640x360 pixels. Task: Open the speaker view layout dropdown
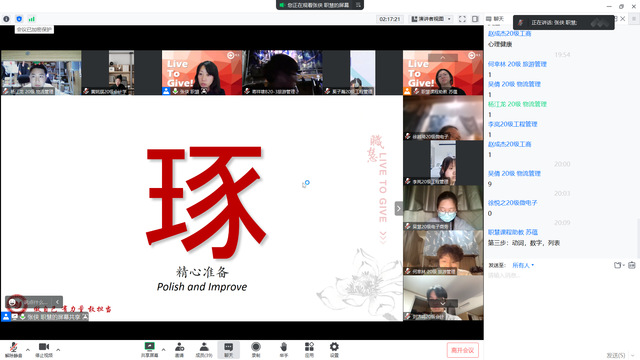431,19
